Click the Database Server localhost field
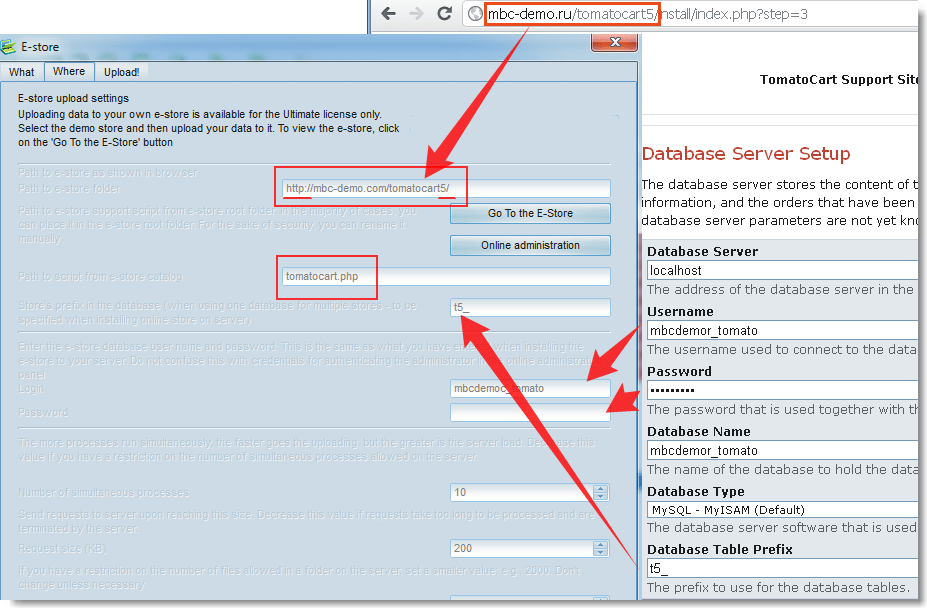Viewport: 927px width, 608px height. 781,270
